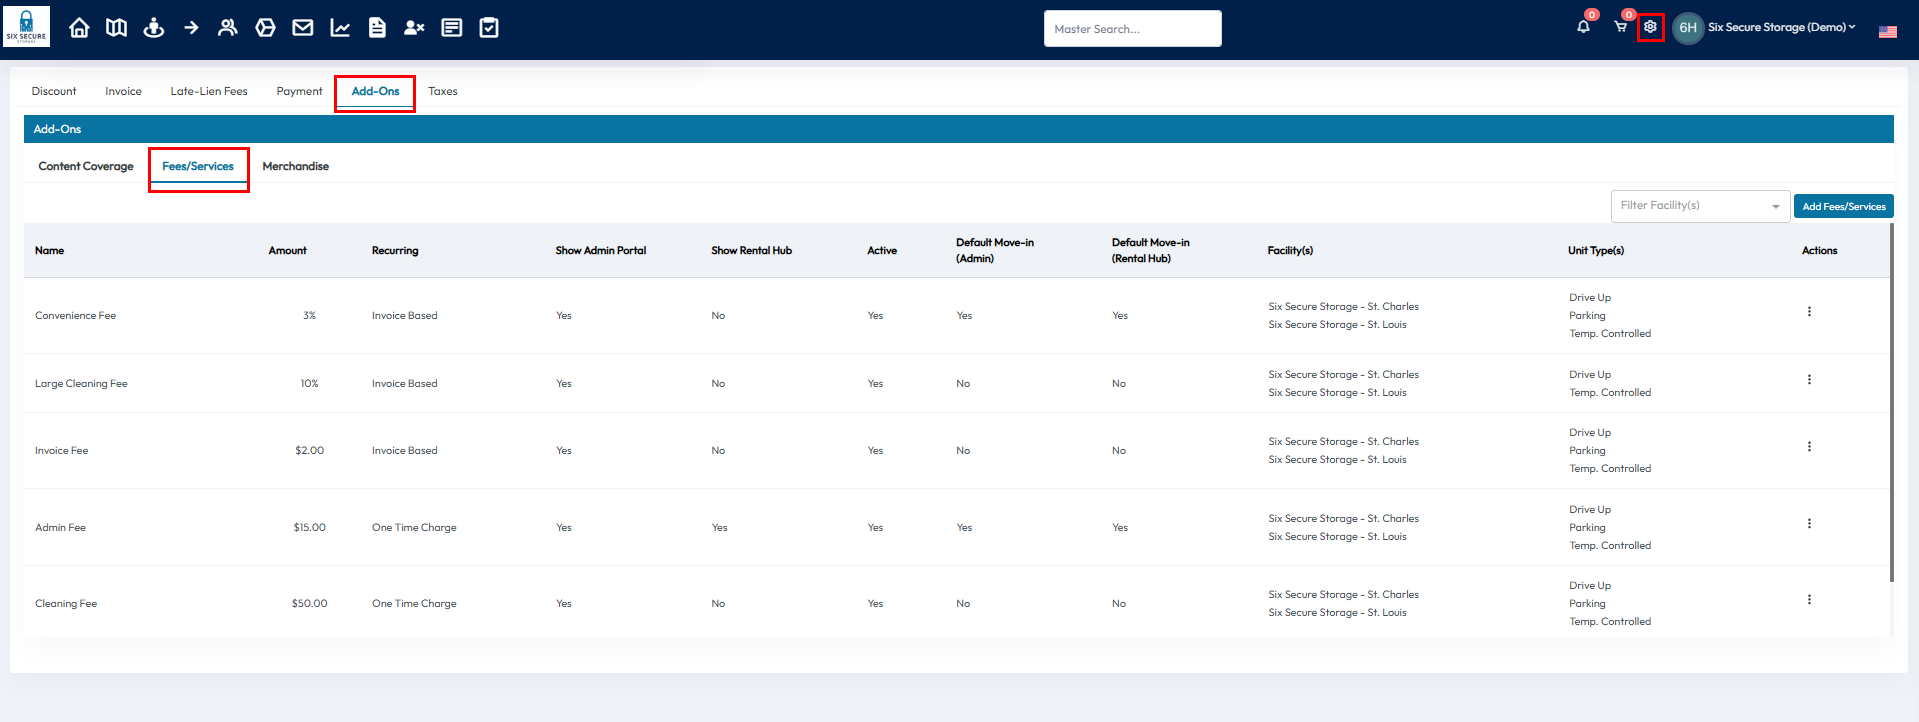
Task: Go to the Home dashboard icon
Action: [79, 28]
